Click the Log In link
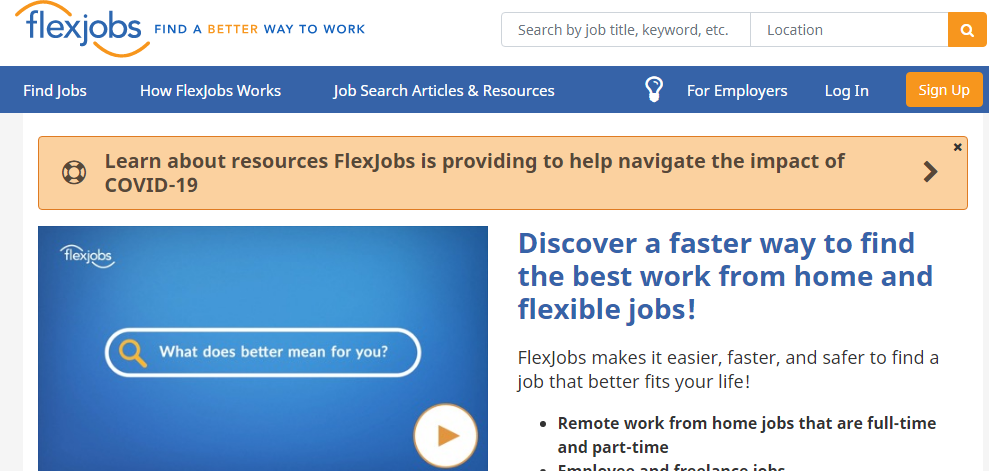This screenshot has width=989, height=471. (846, 90)
